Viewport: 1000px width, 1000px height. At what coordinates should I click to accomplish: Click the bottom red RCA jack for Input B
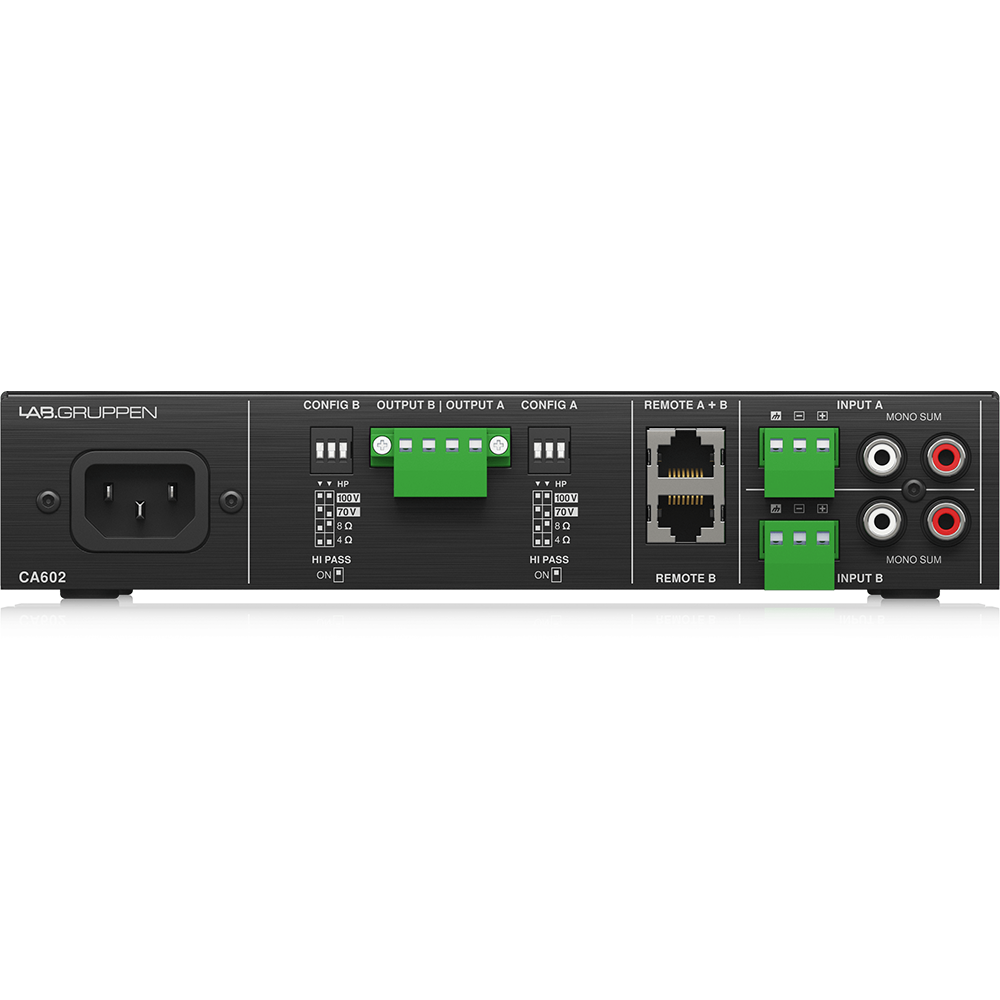pyautogui.click(x=944, y=520)
